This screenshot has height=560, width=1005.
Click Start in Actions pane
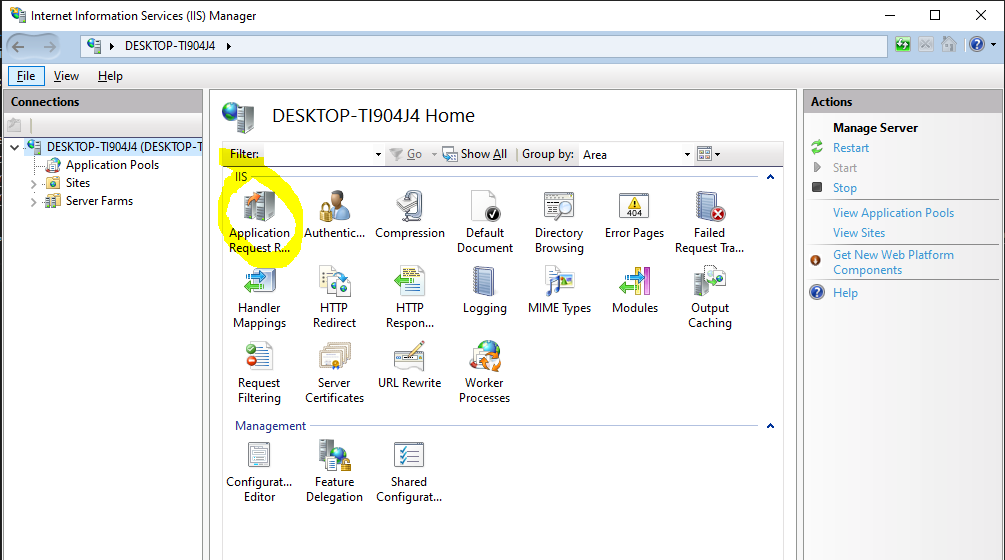click(x=844, y=168)
